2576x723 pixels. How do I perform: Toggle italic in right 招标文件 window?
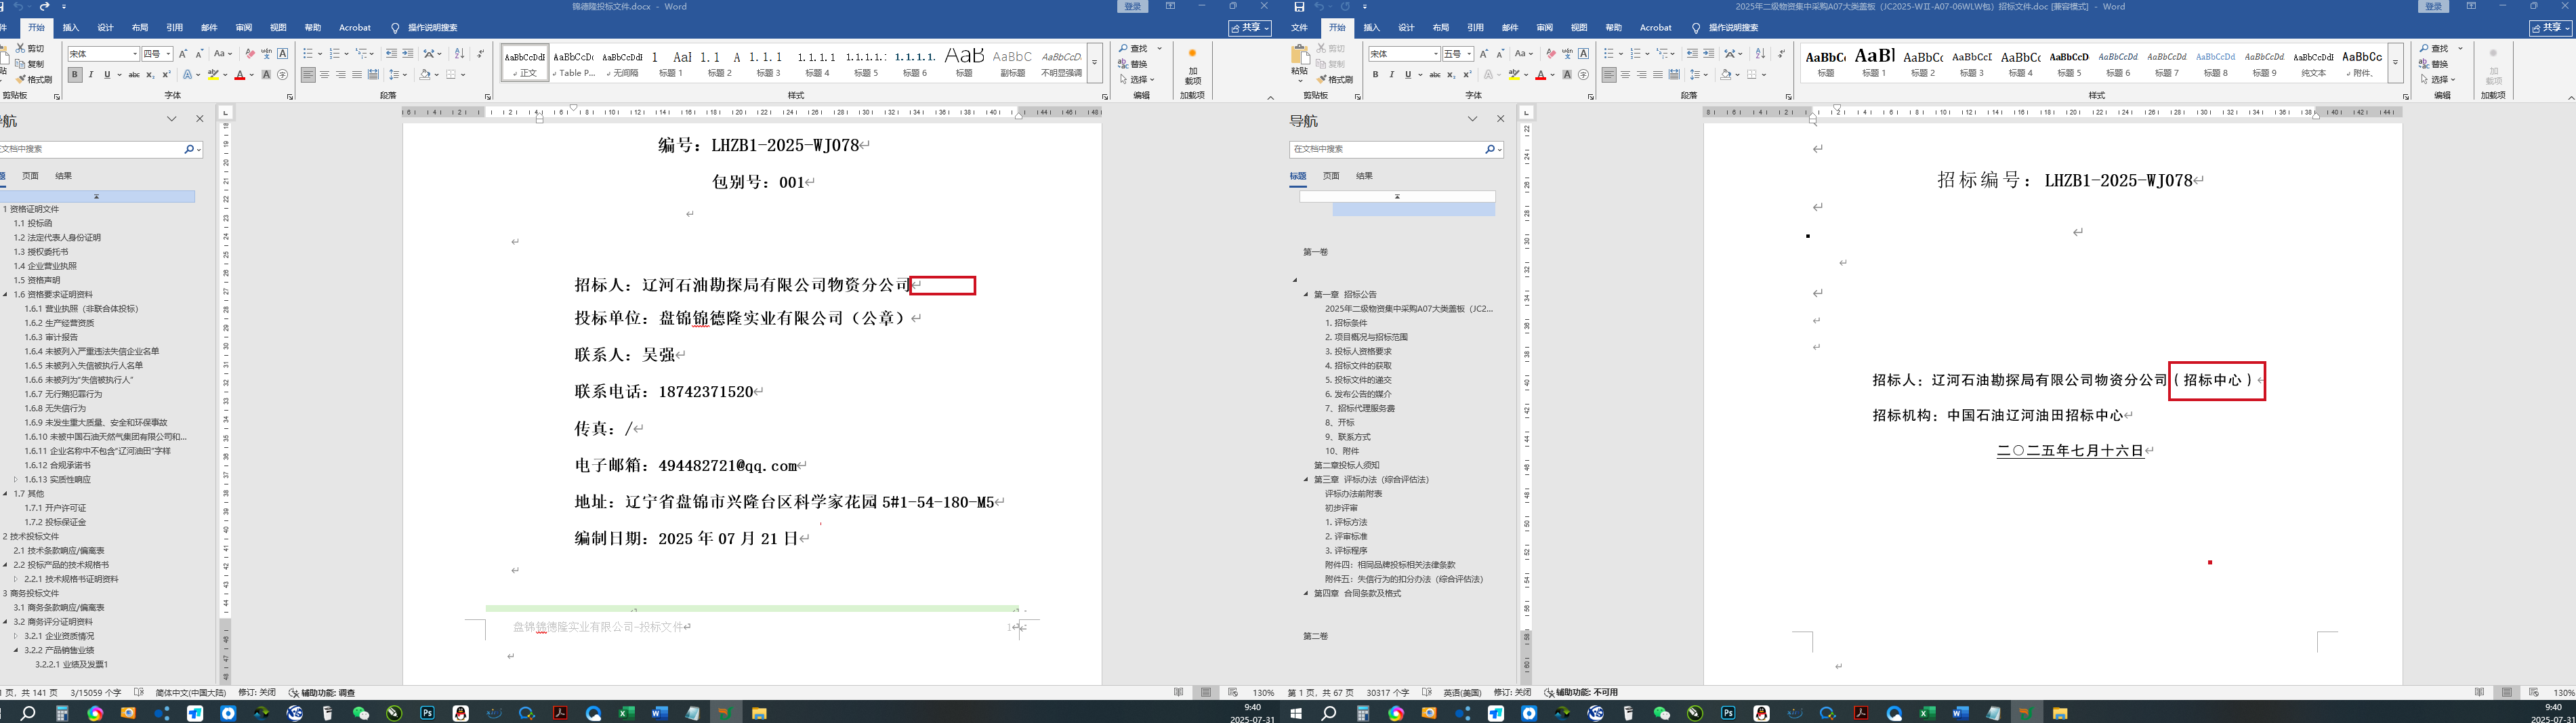pos(1391,75)
